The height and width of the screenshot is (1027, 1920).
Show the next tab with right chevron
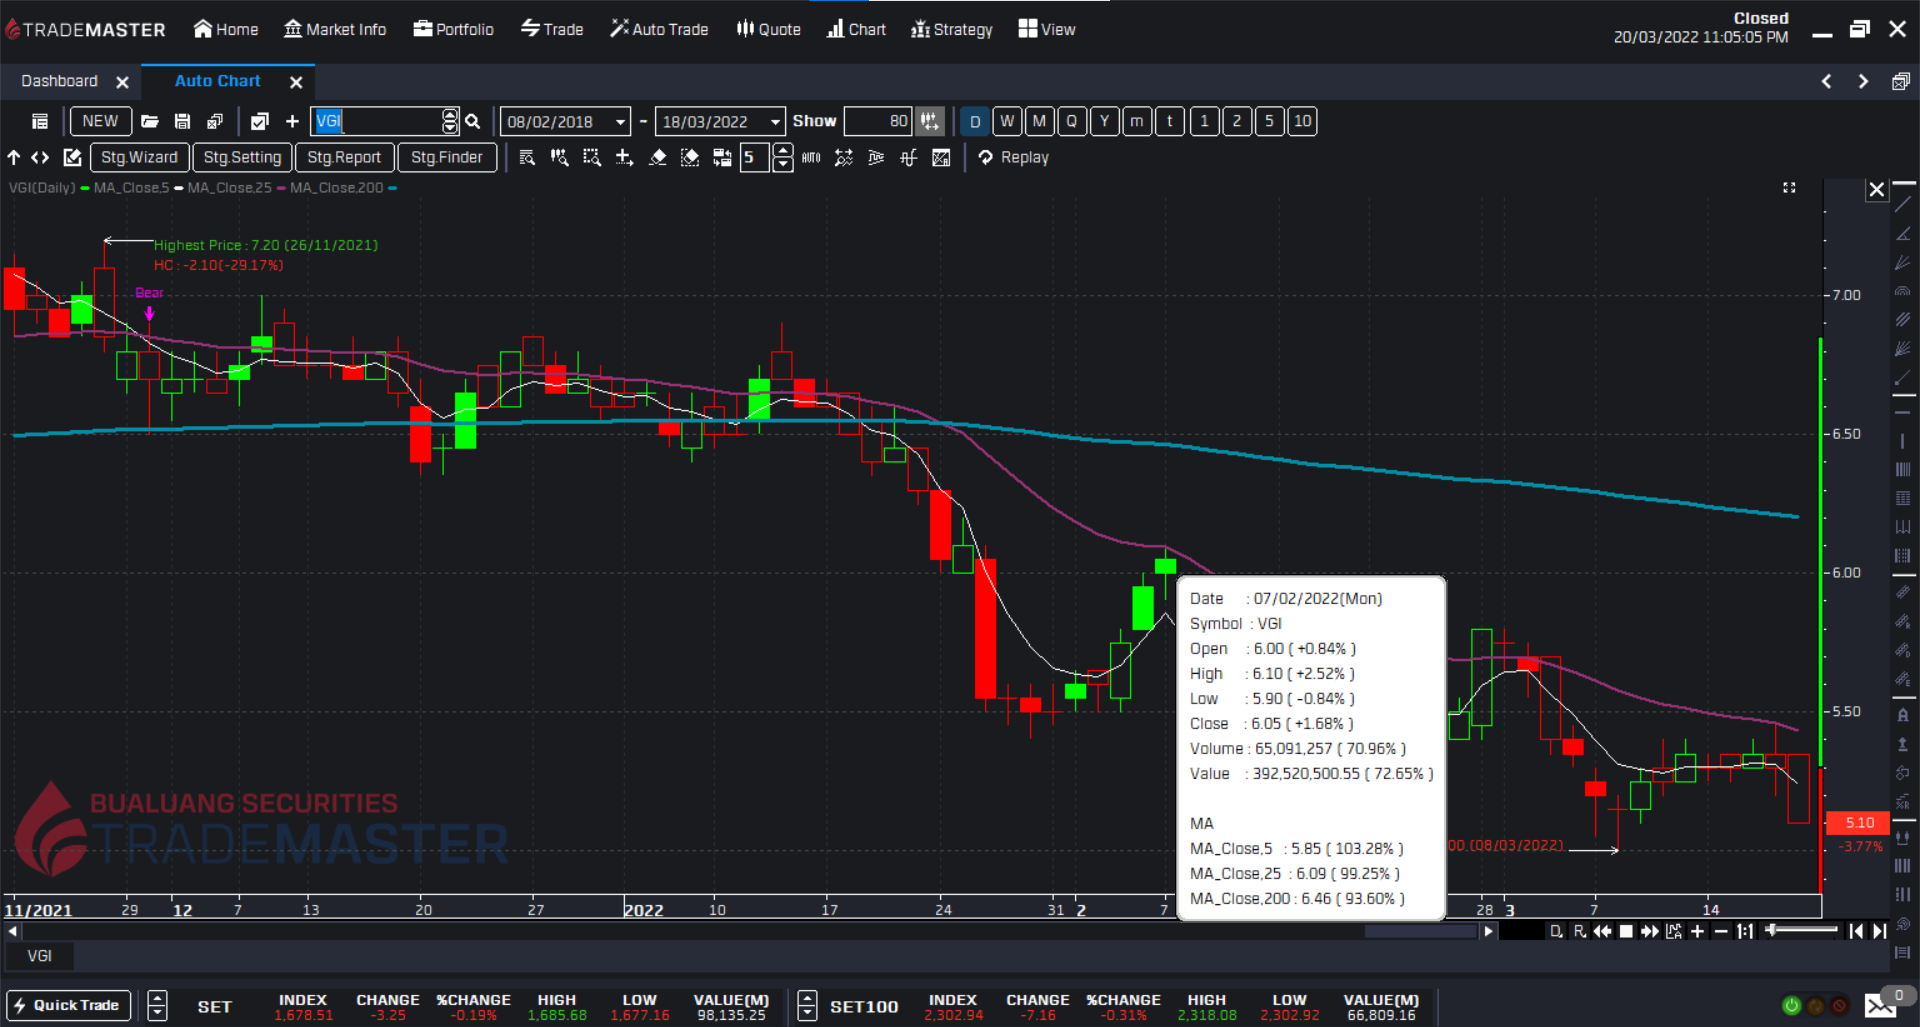click(x=1863, y=81)
